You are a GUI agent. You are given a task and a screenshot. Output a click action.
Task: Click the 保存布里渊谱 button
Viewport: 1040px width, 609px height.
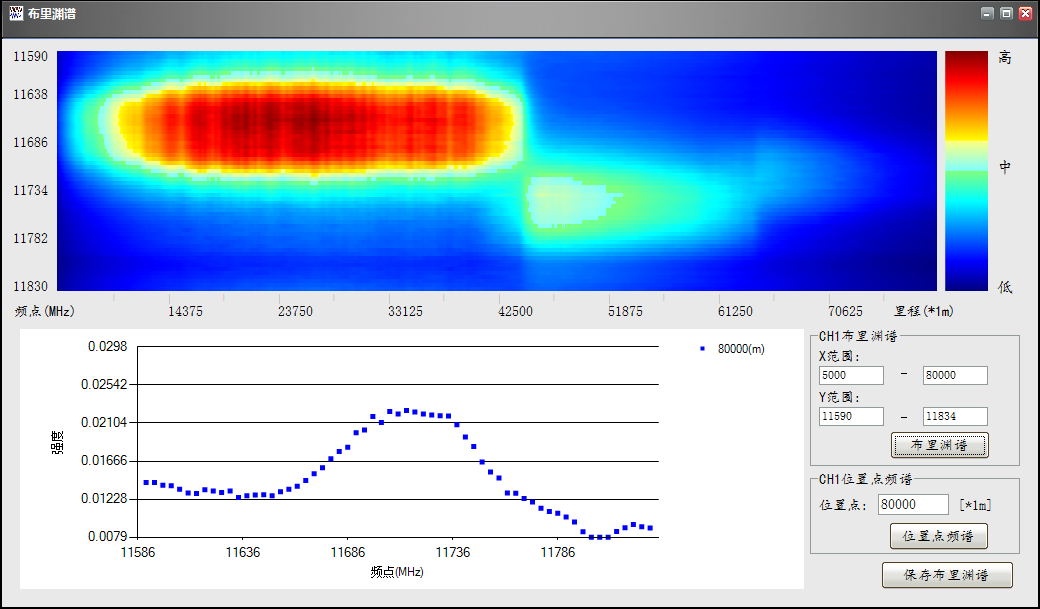[x=946, y=575]
